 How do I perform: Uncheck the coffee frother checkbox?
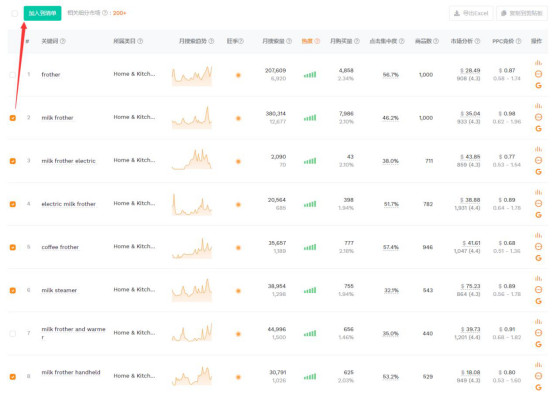tap(12, 247)
